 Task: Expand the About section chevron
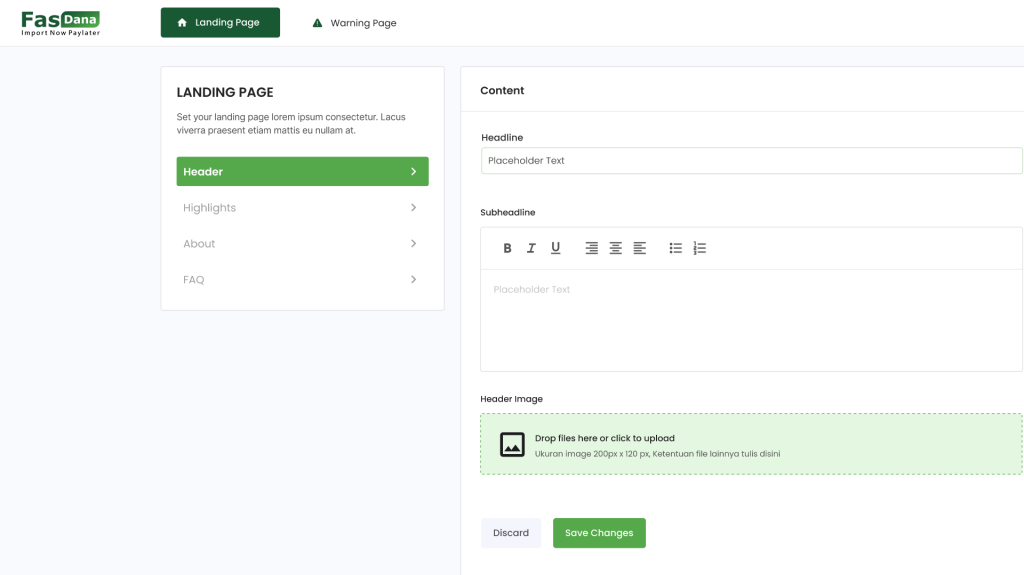[413, 243]
